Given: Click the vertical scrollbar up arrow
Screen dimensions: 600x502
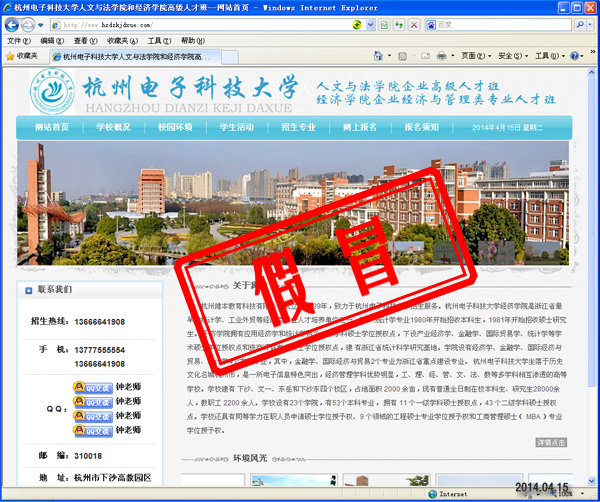Looking at the screenshot, I should 592,73.
